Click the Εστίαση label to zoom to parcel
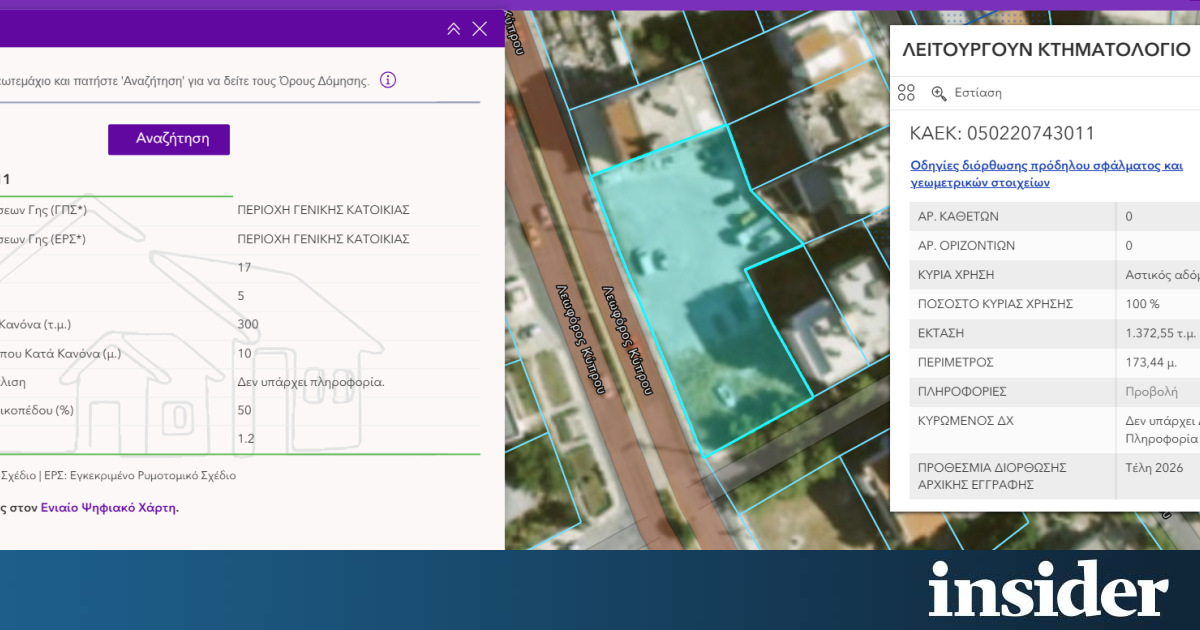This screenshot has width=1200, height=630. pyautogui.click(x=978, y=93)
